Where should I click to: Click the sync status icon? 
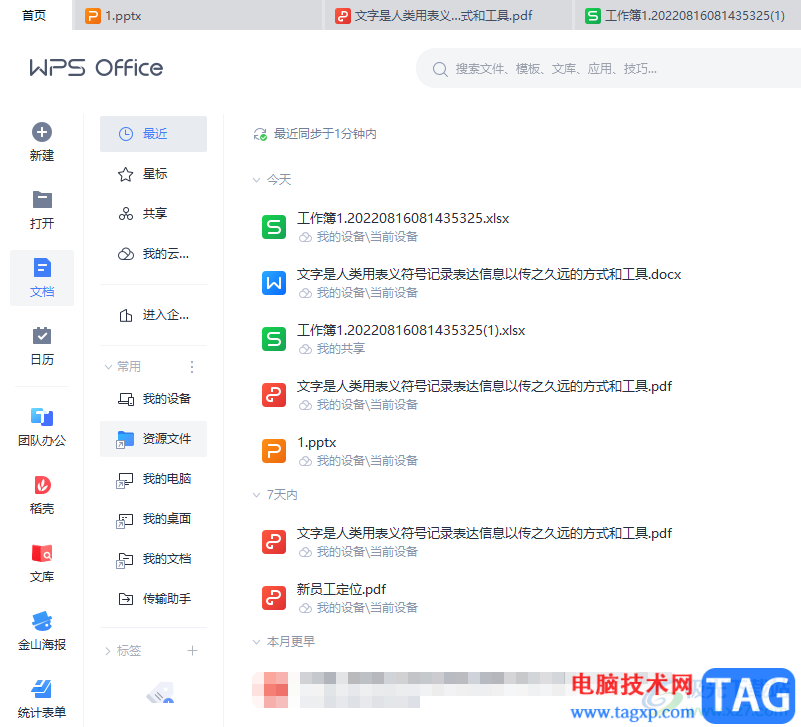(x=260, y=134)
